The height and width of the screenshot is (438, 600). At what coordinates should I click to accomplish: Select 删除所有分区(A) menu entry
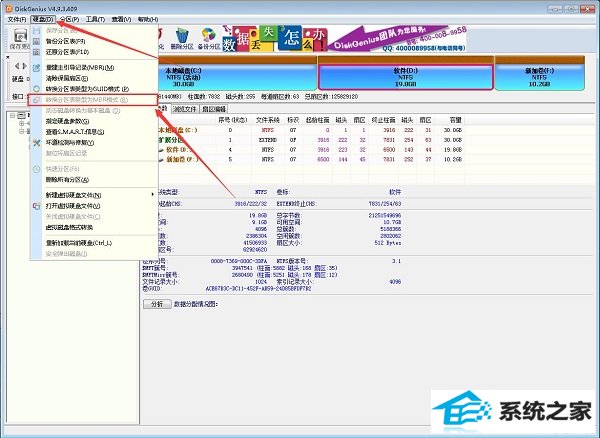(94, 179)
